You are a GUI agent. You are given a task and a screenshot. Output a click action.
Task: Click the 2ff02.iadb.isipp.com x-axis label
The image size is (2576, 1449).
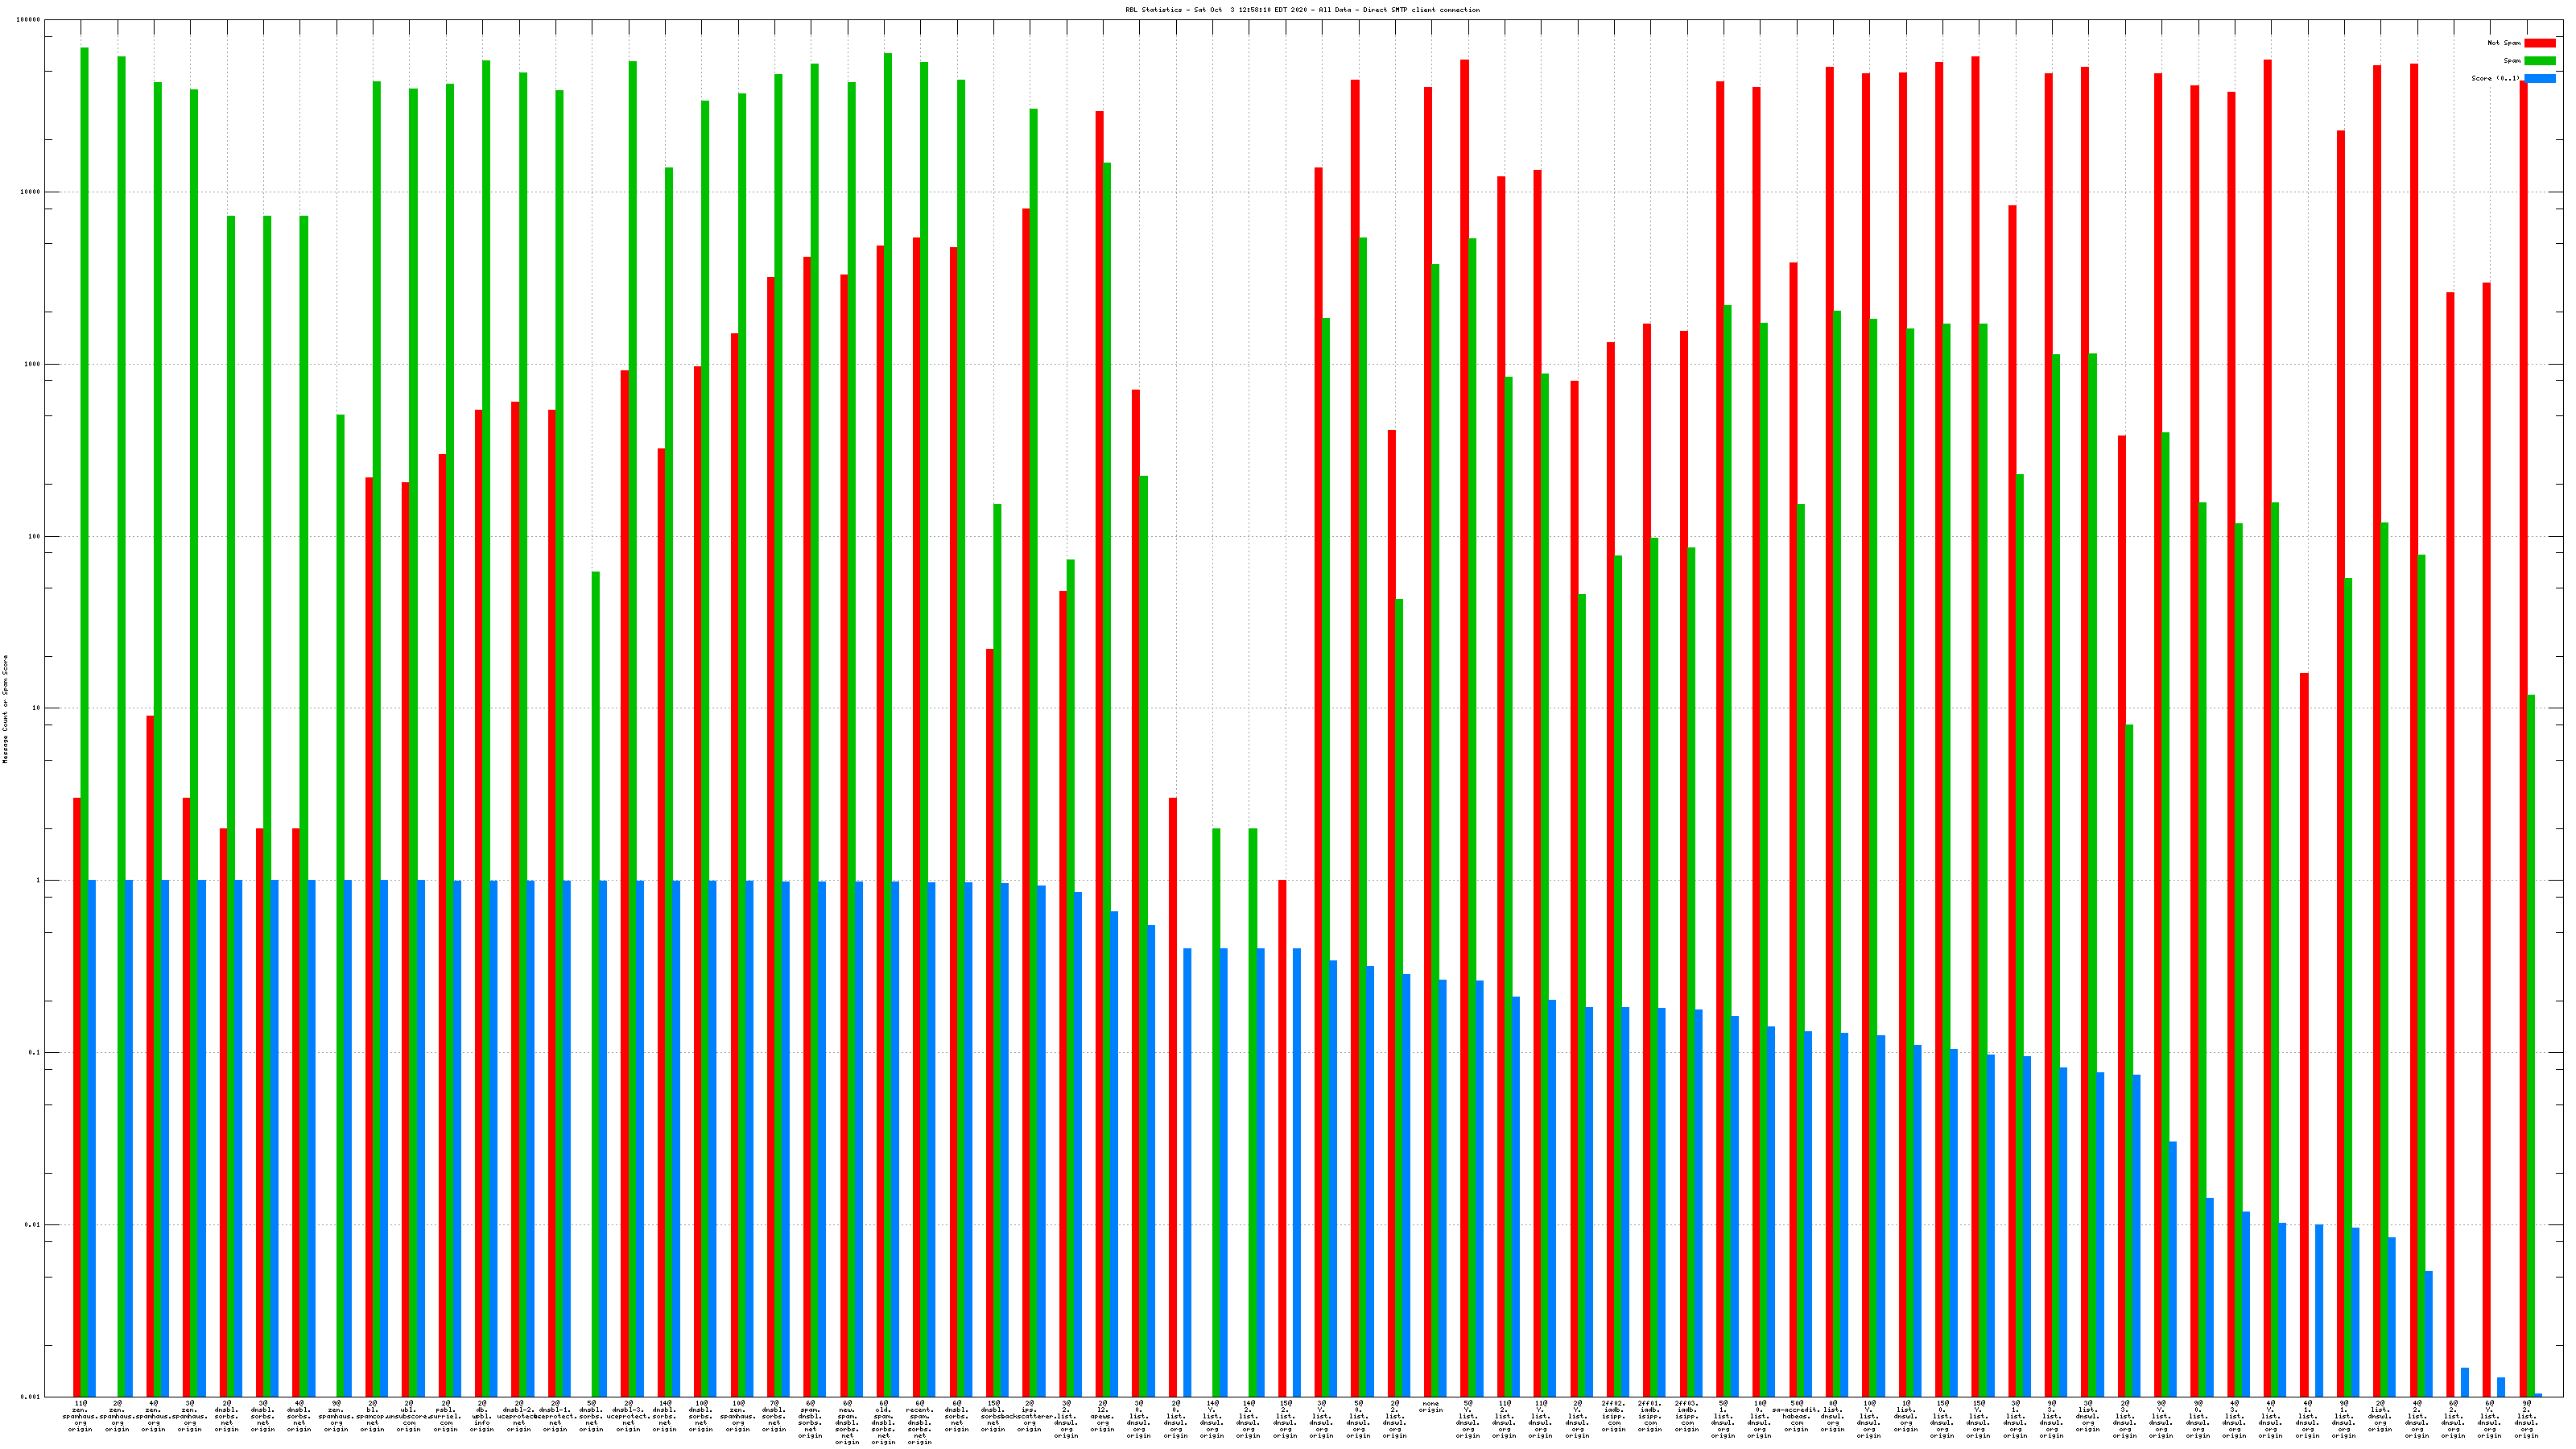(x=1613, y=1416)
